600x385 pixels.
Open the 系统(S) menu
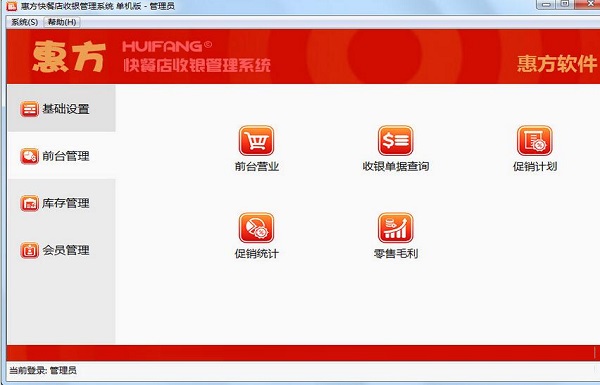(x=24, y=22)
